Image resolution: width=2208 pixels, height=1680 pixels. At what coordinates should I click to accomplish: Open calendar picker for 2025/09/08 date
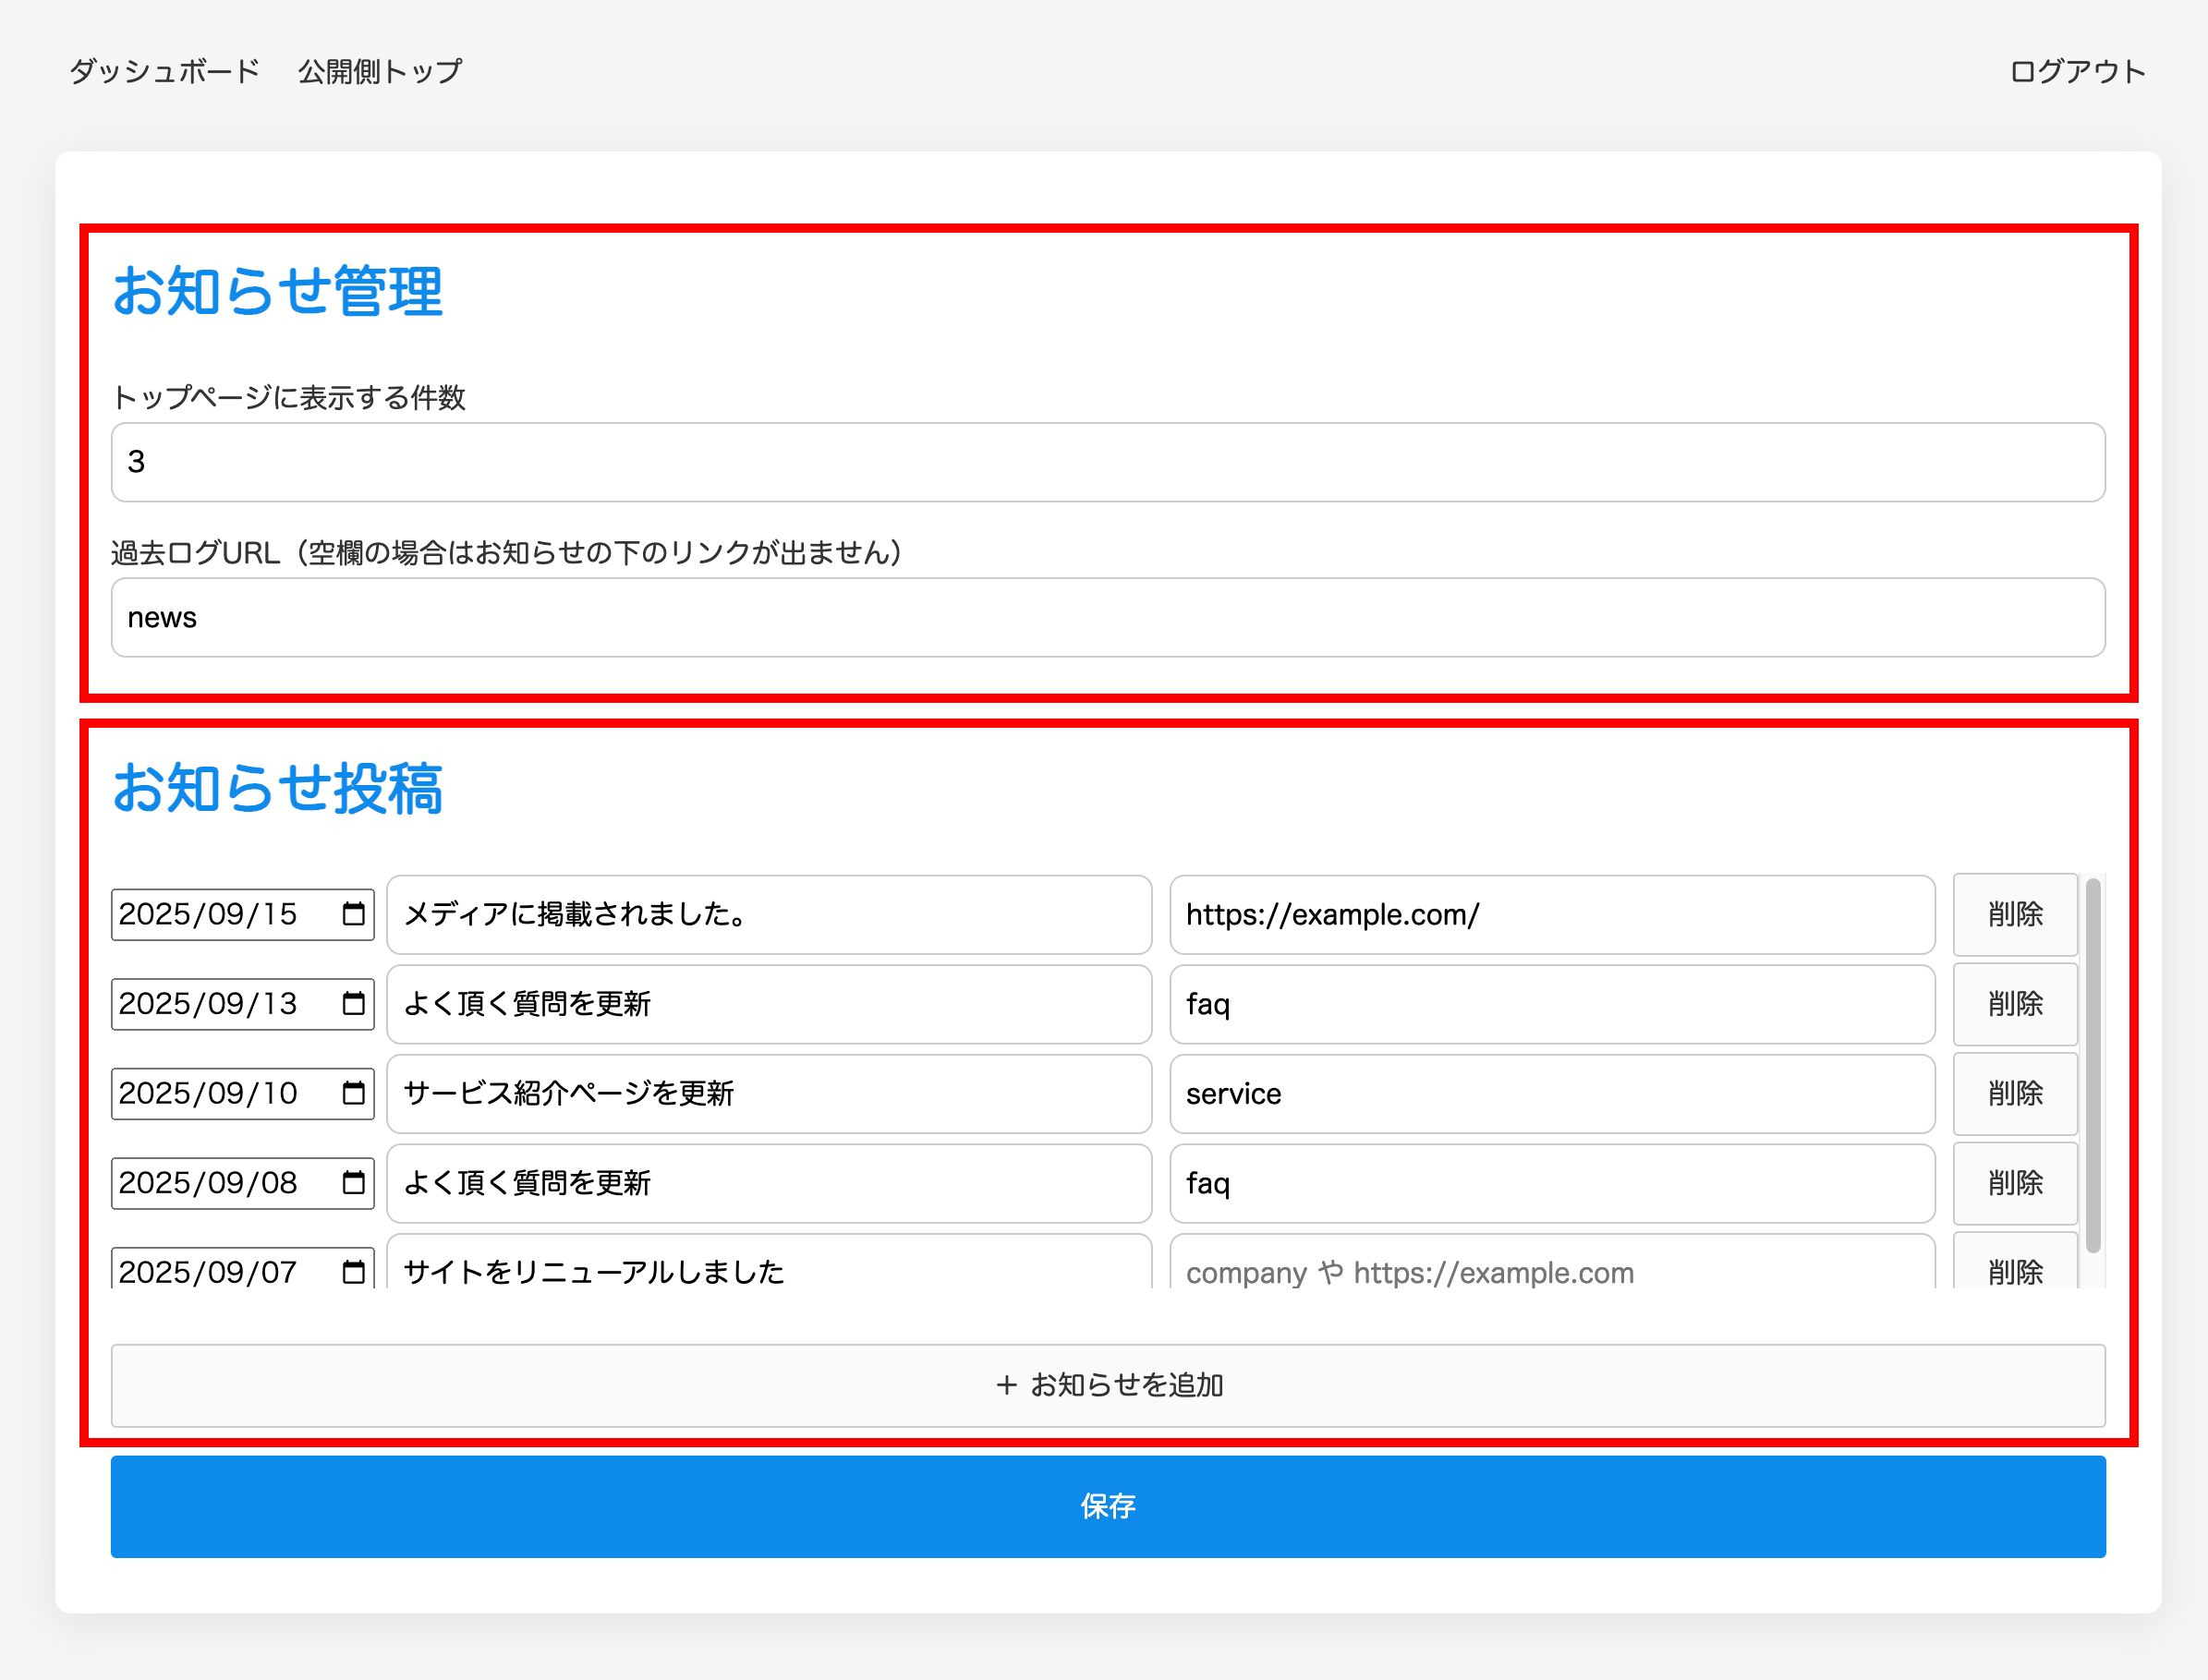[353, 1183]
